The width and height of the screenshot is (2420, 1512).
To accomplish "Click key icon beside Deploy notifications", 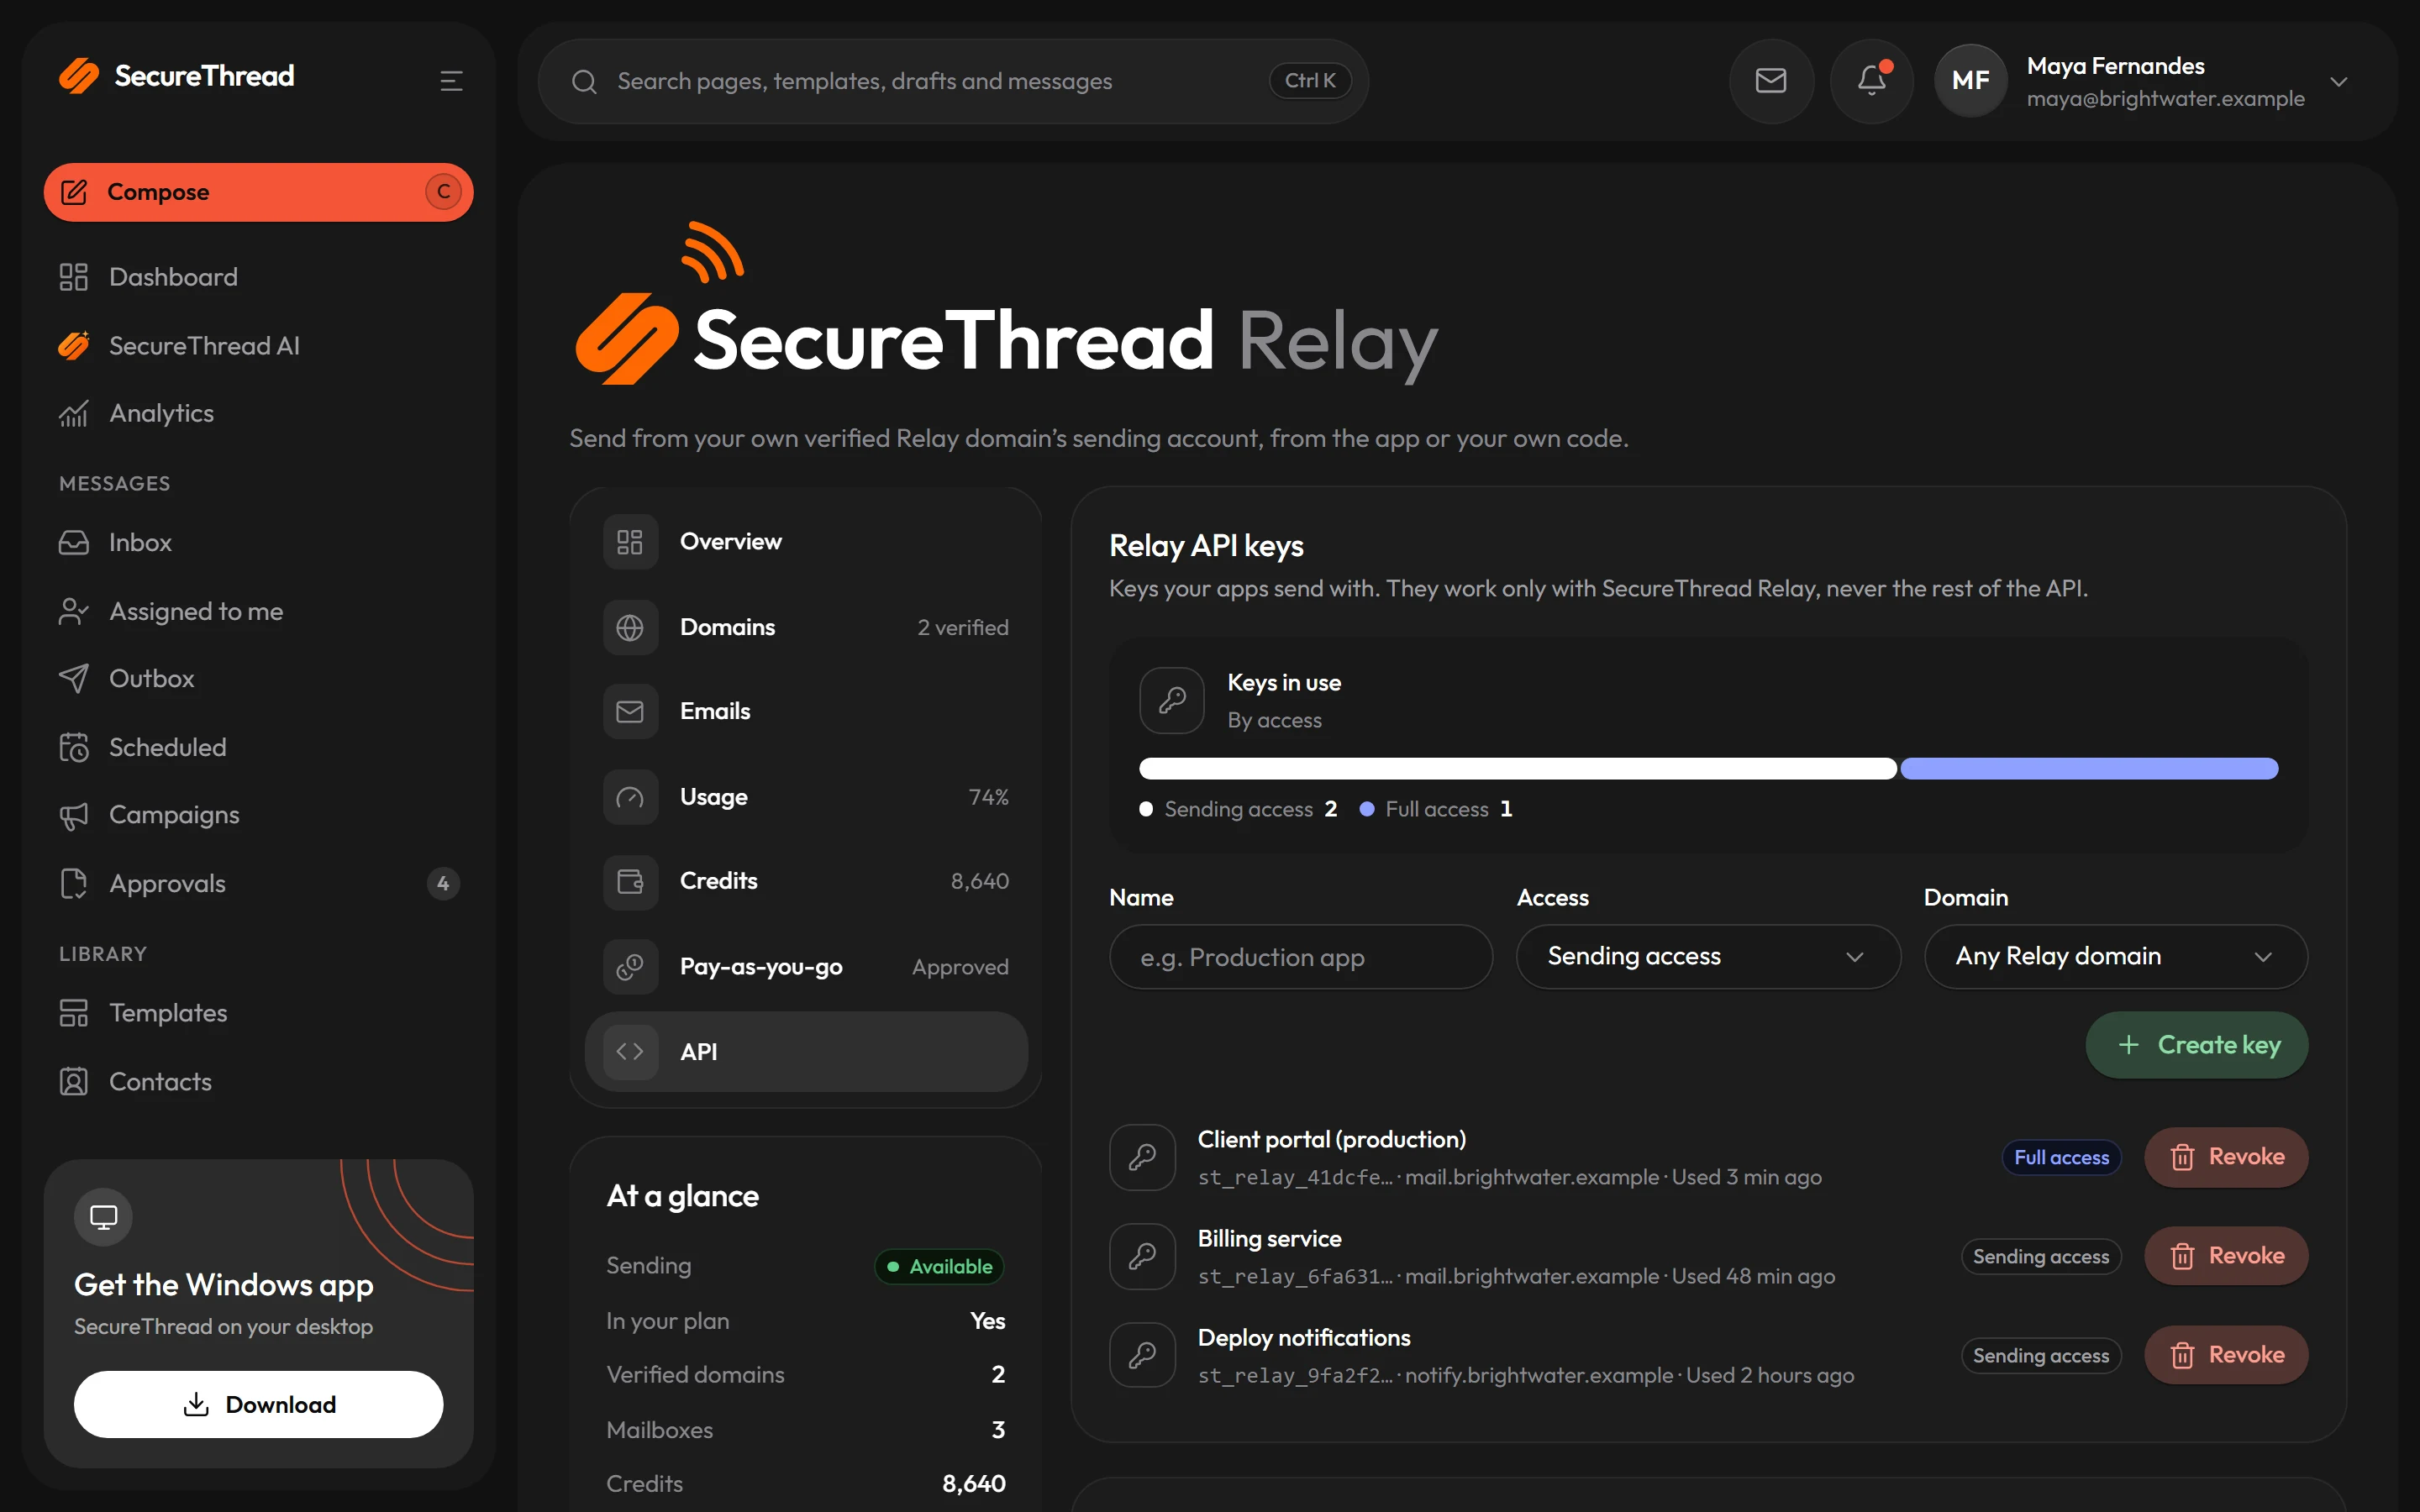I will [x=1142, y=1355].
